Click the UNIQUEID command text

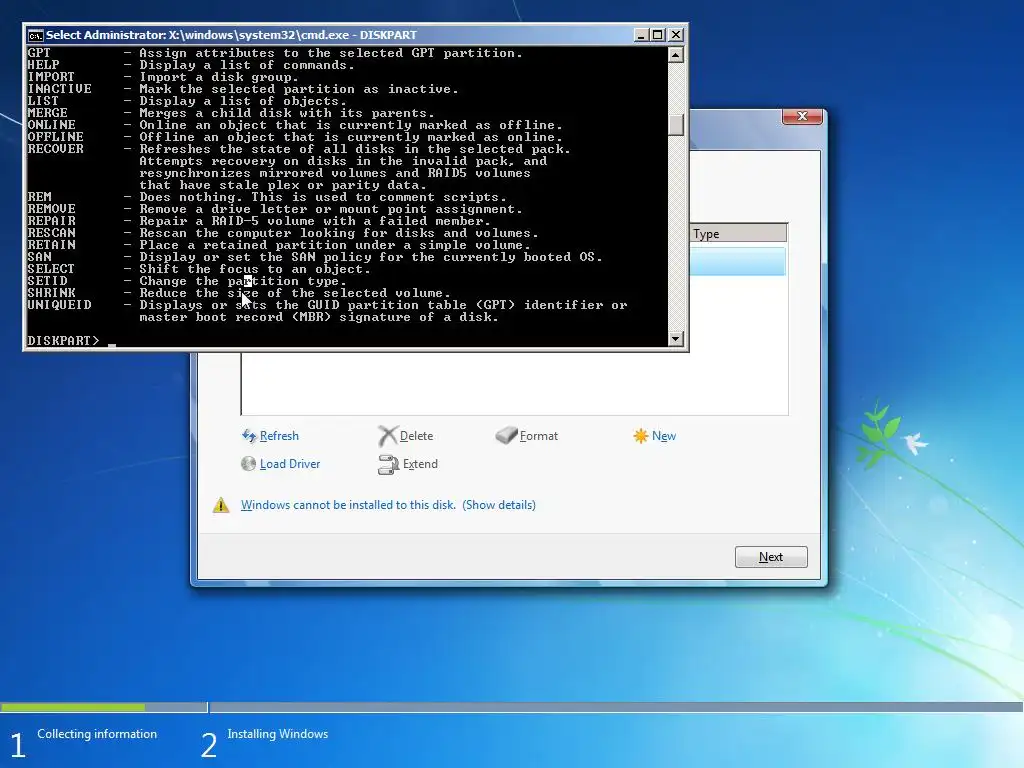59,305
